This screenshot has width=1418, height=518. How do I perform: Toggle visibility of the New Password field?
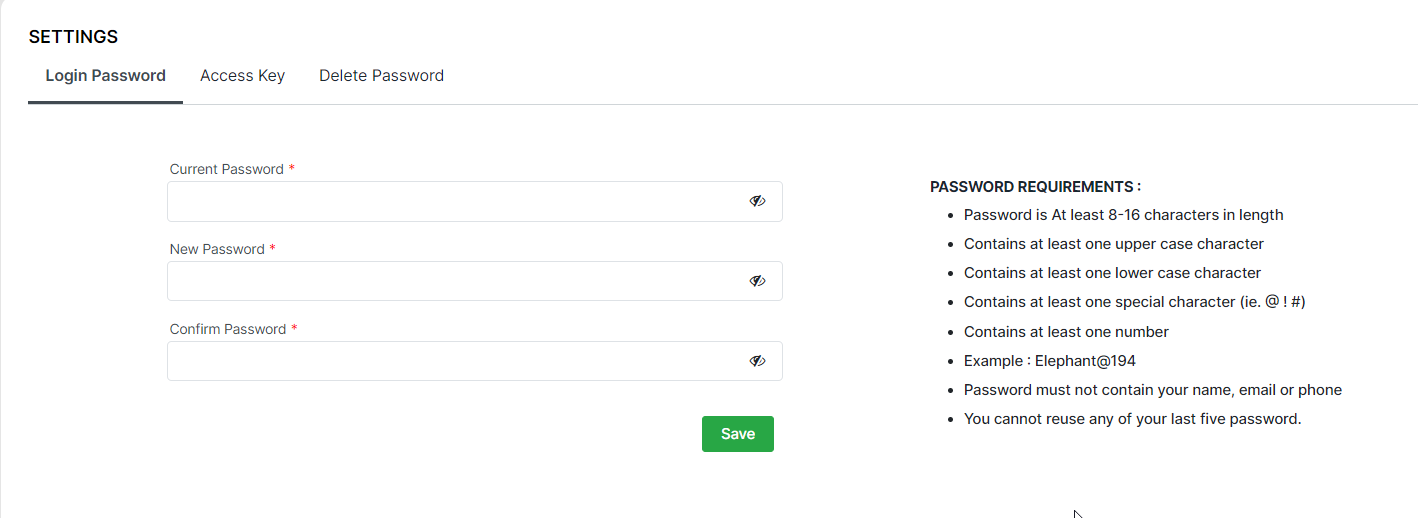point(757,281)
